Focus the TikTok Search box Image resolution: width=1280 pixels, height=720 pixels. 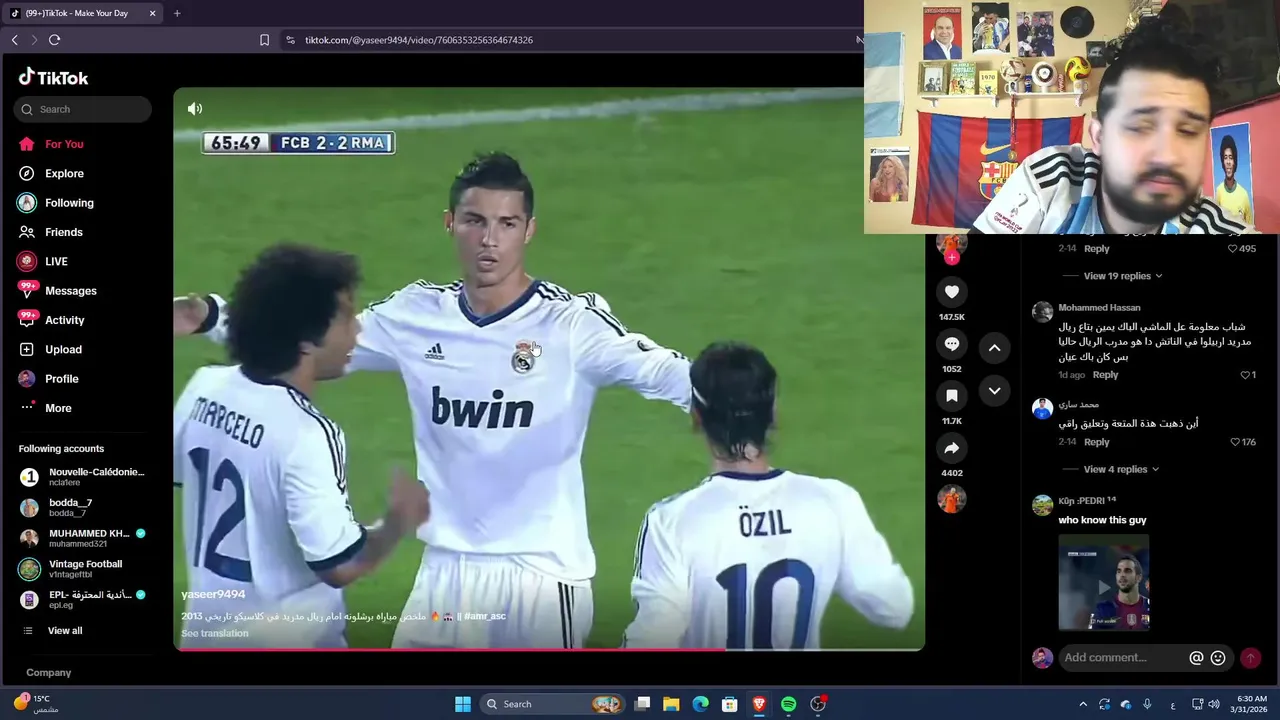pyautogui.click(x=85, y=109)
